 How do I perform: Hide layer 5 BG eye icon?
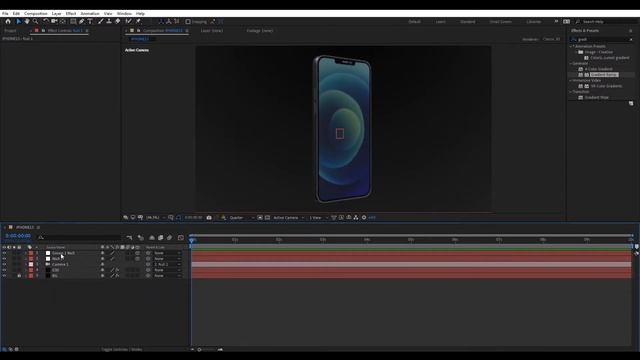[x=4, y=276]
